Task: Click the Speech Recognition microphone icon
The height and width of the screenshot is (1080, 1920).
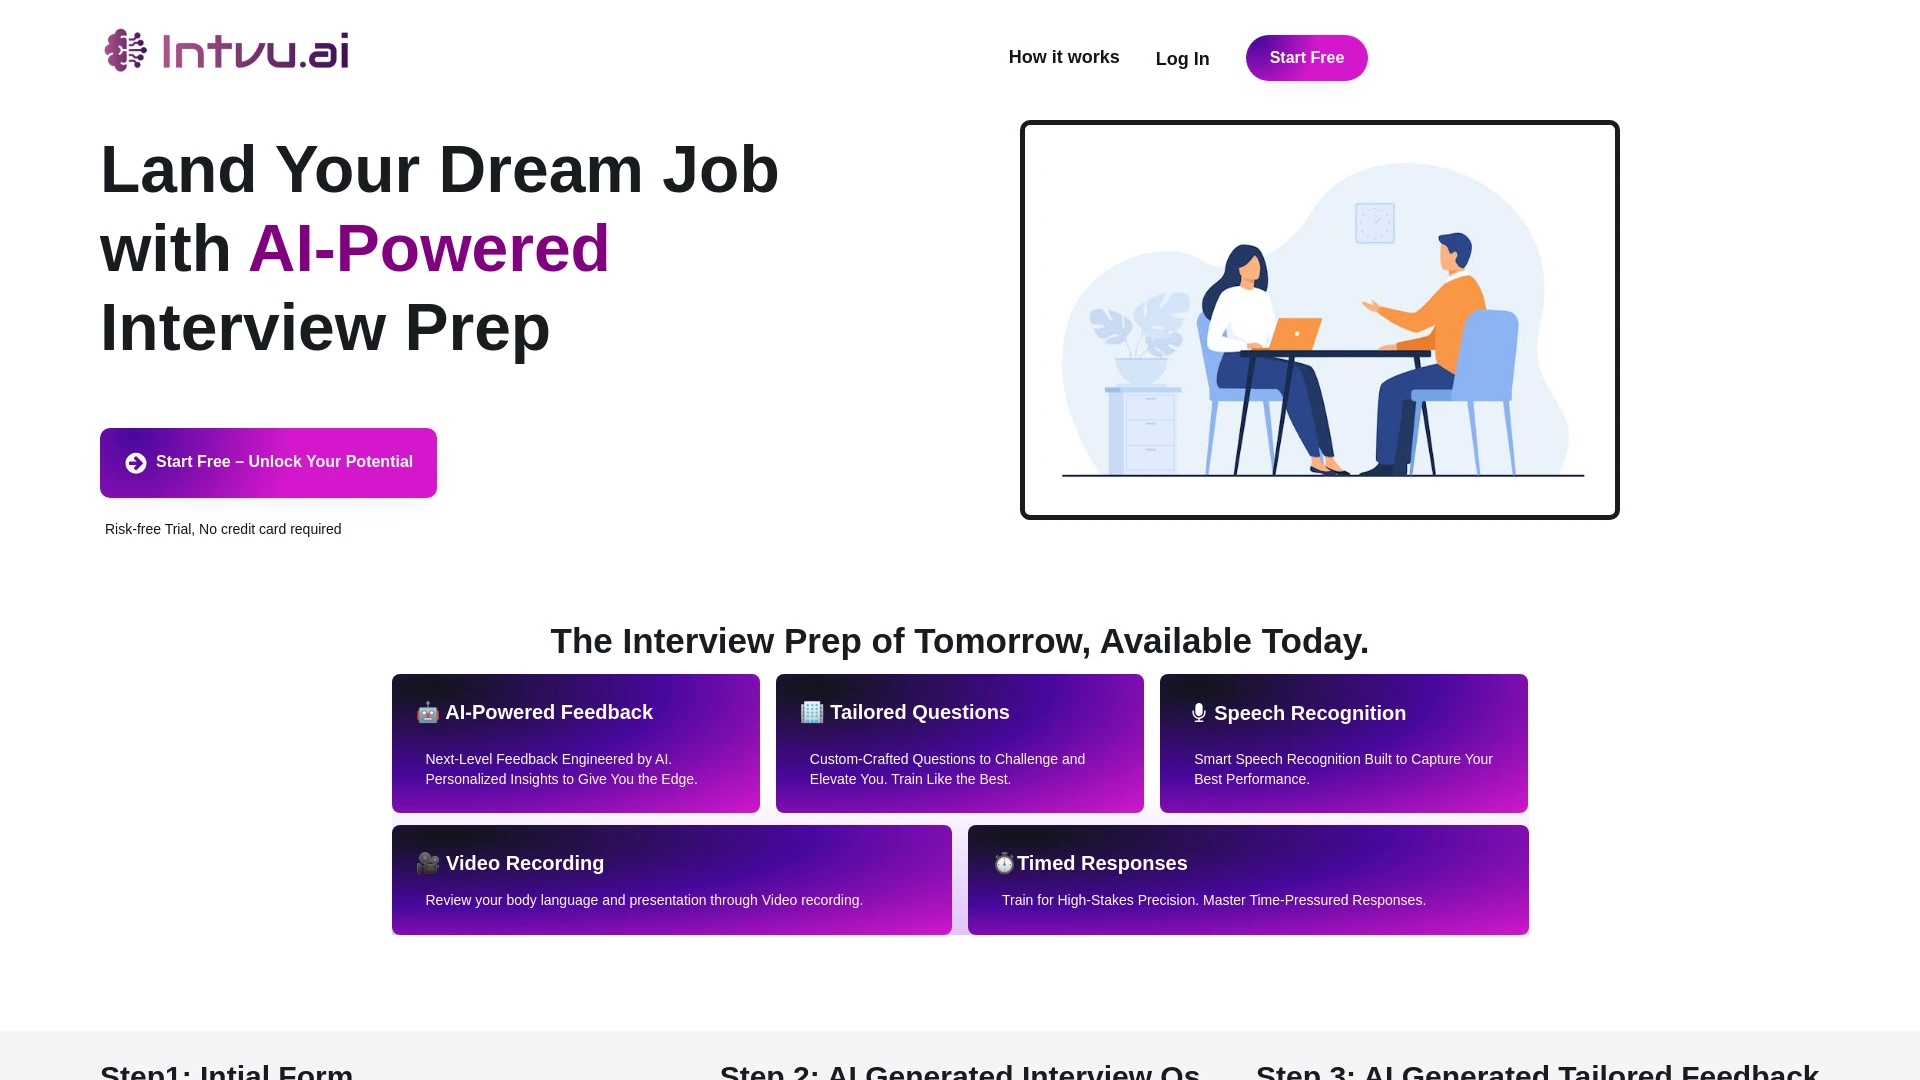Action: pyautogui.click(x=1197, y=713)
